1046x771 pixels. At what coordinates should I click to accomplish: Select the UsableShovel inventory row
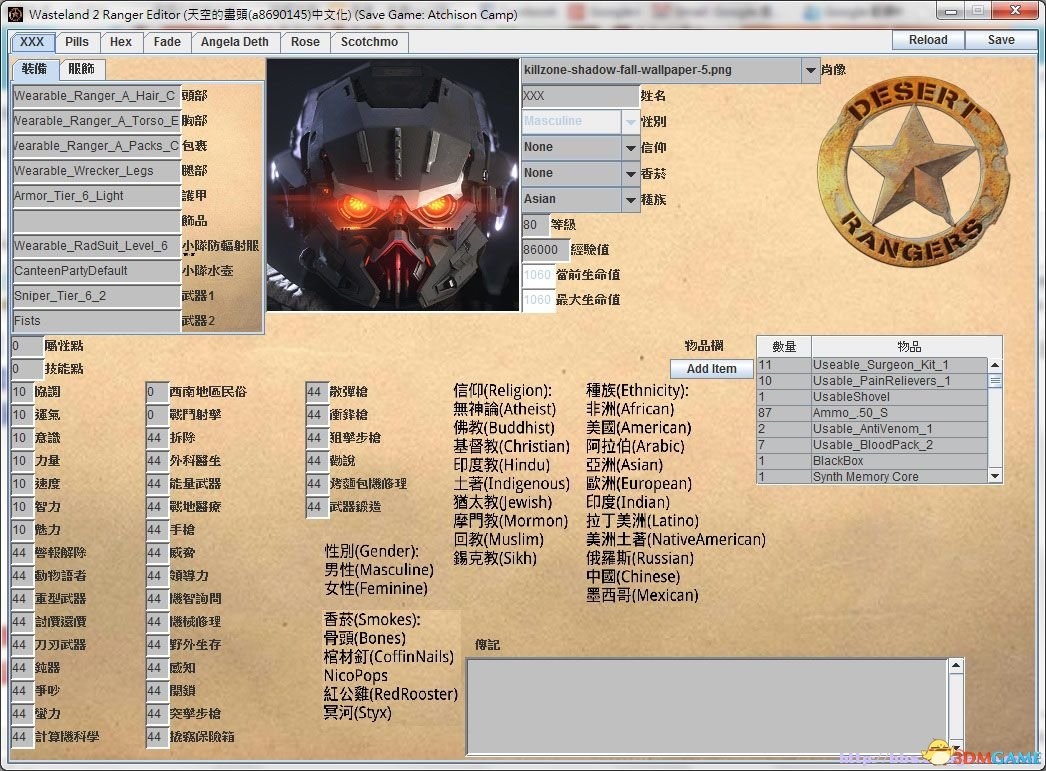pos(873,397)
